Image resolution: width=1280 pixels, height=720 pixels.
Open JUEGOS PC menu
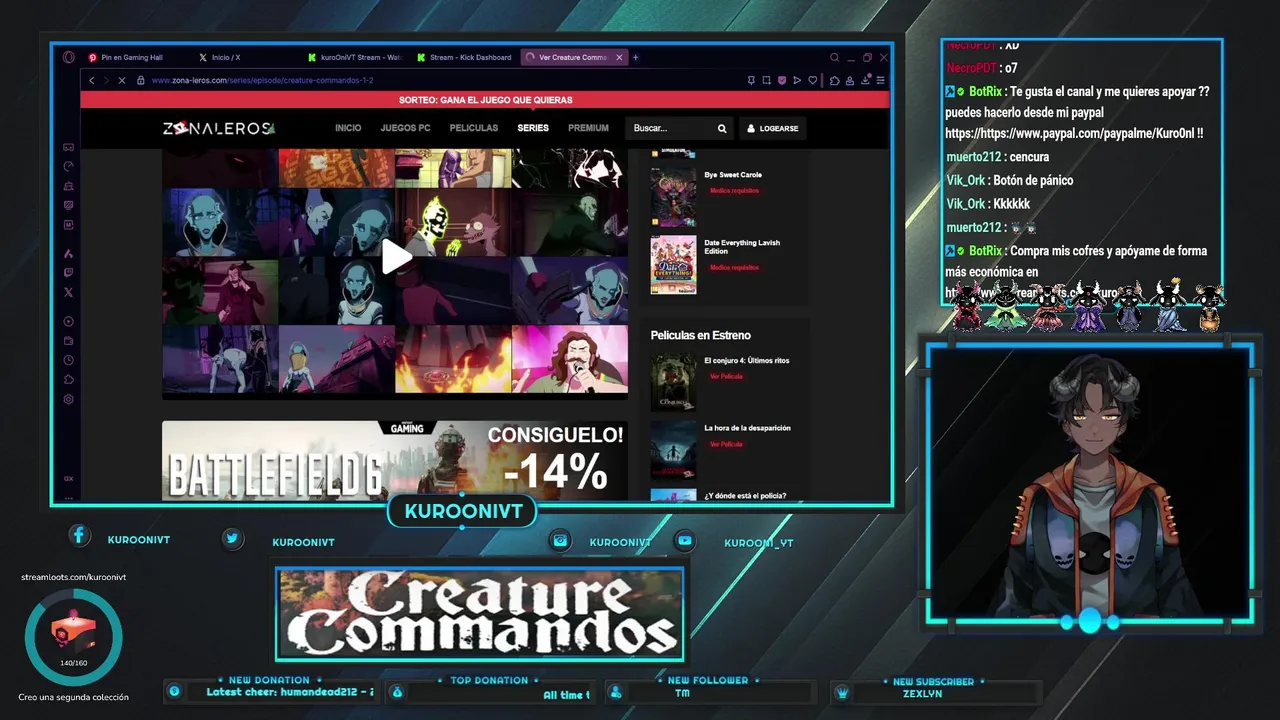(x=405, y=128)
